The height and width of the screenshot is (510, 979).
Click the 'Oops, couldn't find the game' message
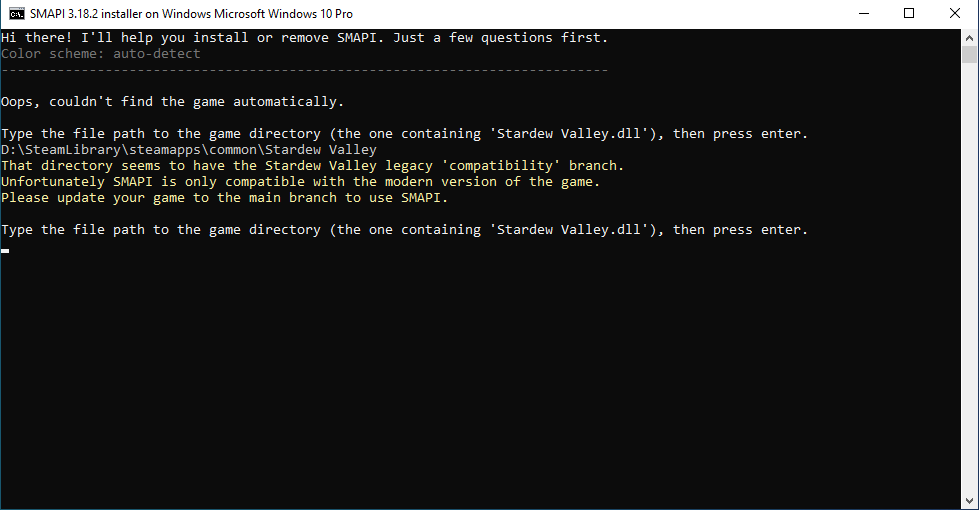(x=172, y=102)
